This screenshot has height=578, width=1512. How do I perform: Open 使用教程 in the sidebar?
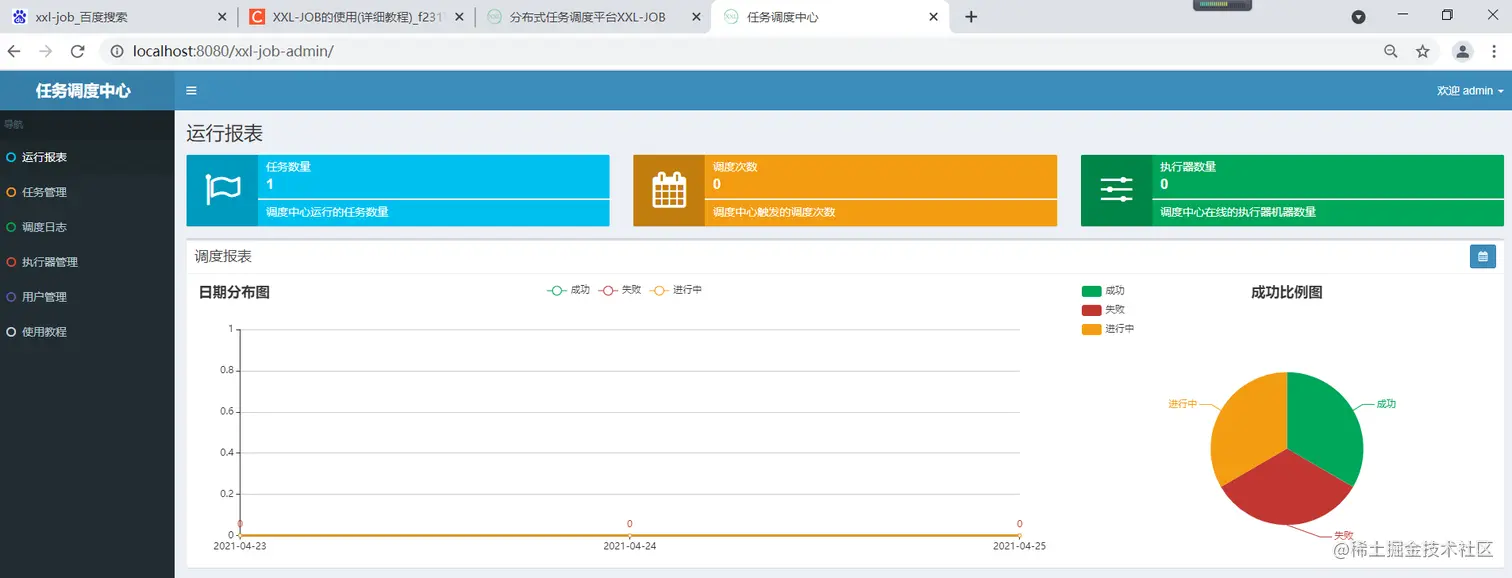87,332
